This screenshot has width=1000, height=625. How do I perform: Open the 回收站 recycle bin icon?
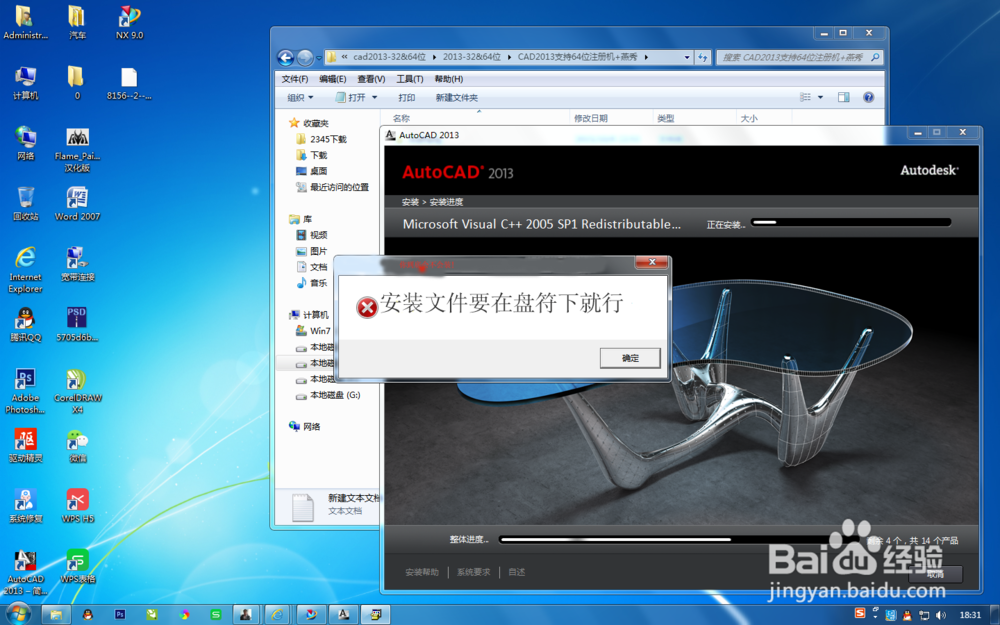[x=25, y=204]
